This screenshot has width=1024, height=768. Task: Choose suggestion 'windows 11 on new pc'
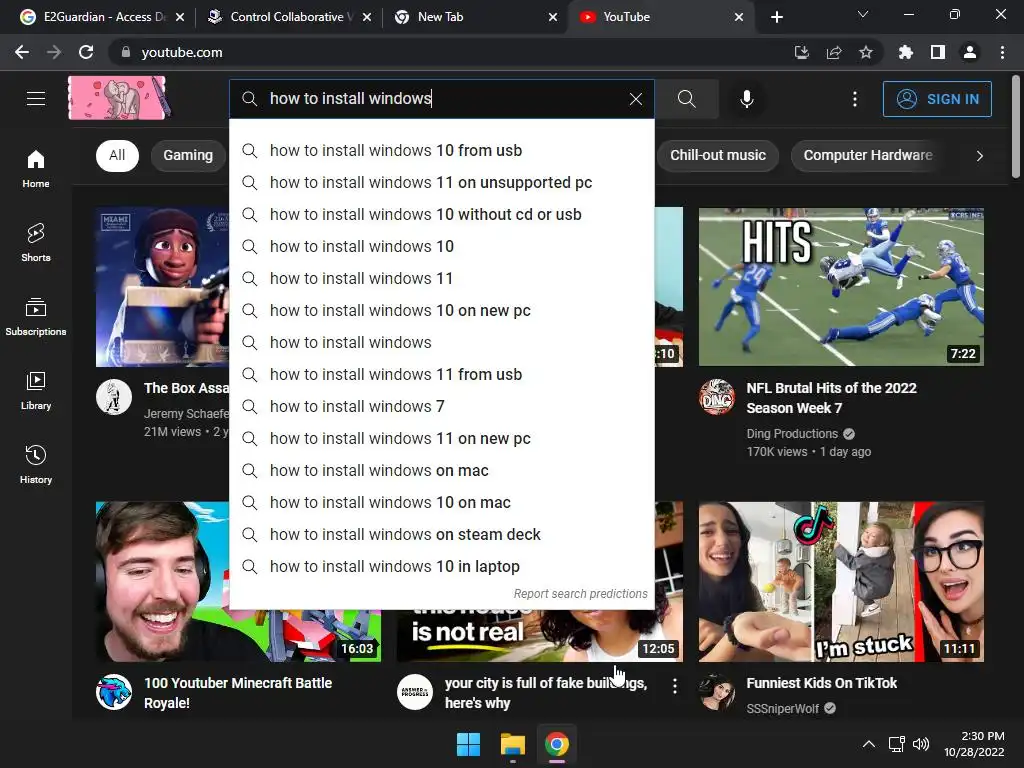pyautogui.click(x=441, y=438)
